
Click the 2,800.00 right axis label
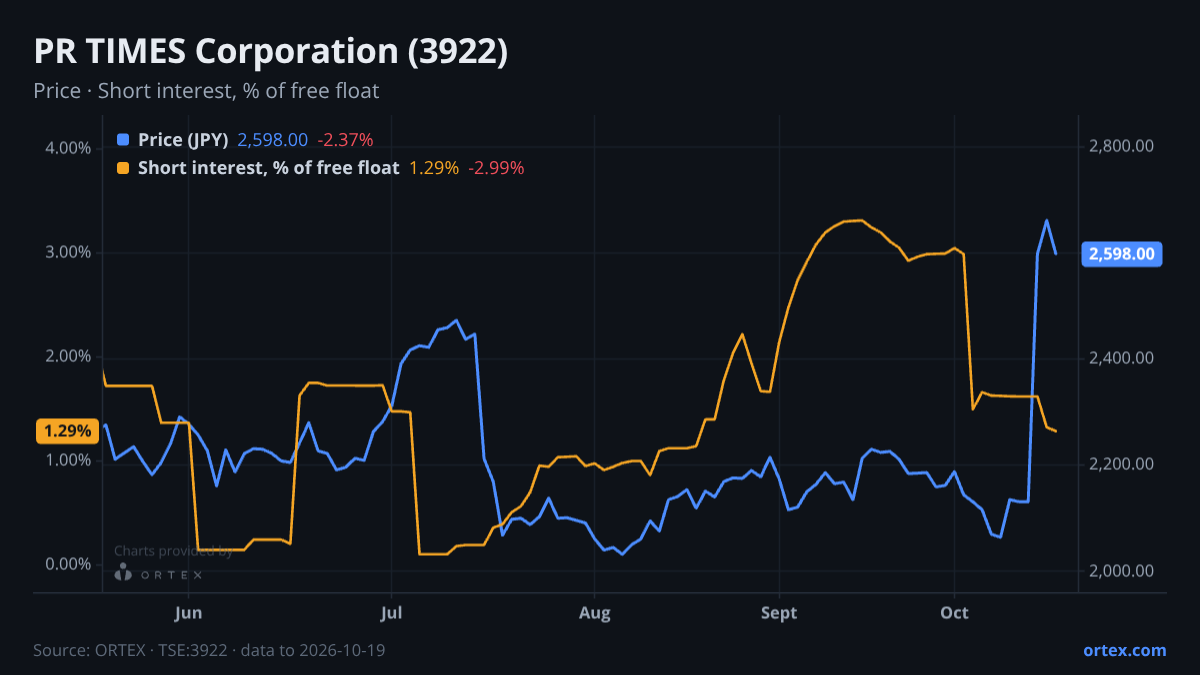(1122, 147)
